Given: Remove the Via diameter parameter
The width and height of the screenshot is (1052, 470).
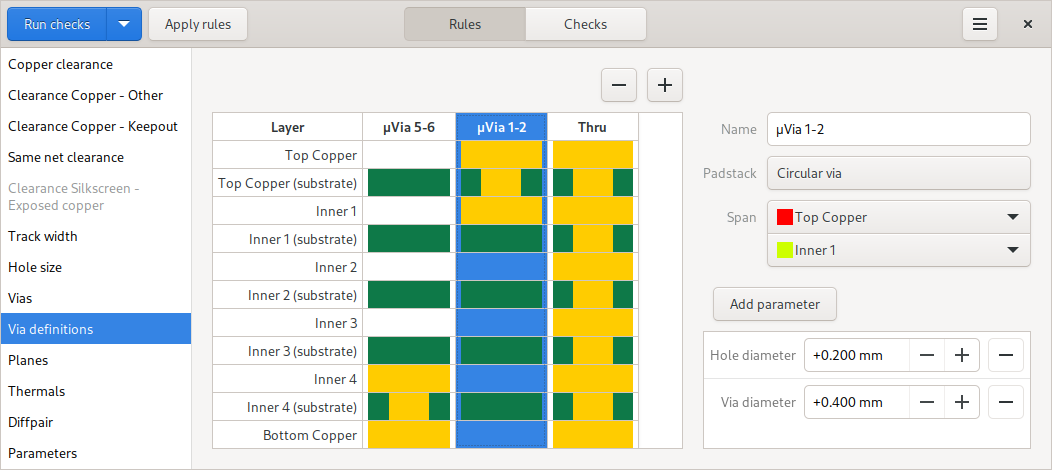Looking at the screenshot, I should click(x=1006, y=402).
